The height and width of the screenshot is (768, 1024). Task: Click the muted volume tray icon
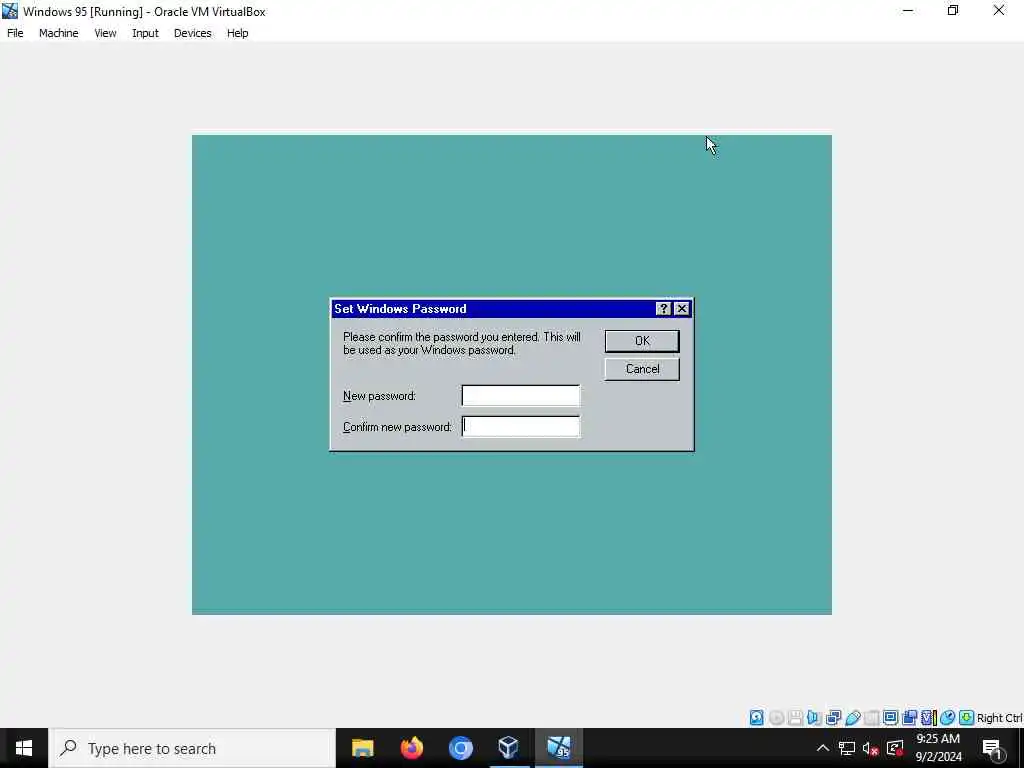(871, 749)
